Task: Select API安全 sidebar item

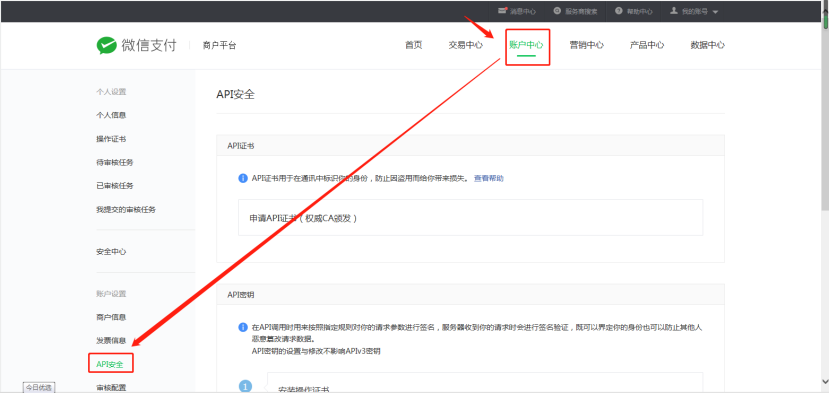Action: (110, 364)
